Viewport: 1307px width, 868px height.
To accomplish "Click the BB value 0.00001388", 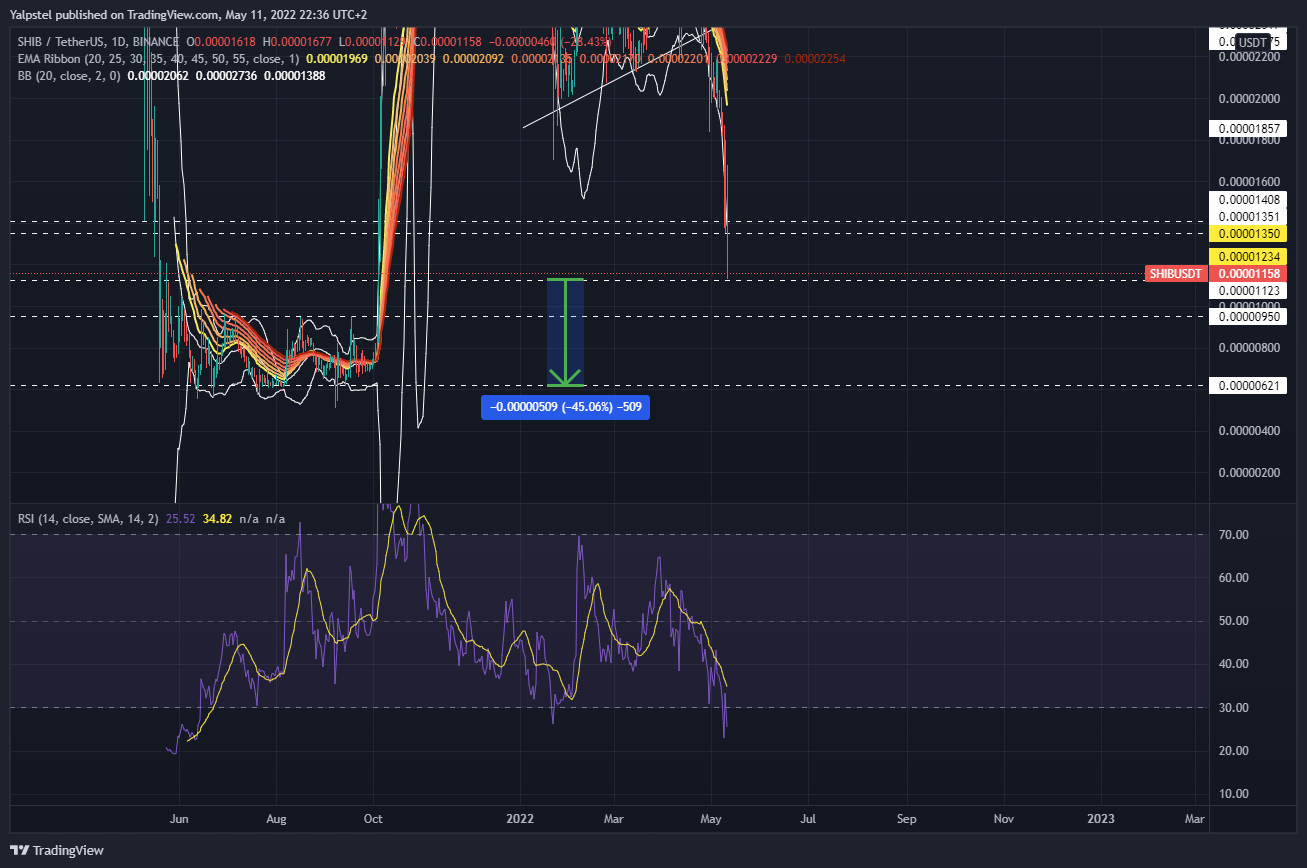I will click(x=297, y=76).
